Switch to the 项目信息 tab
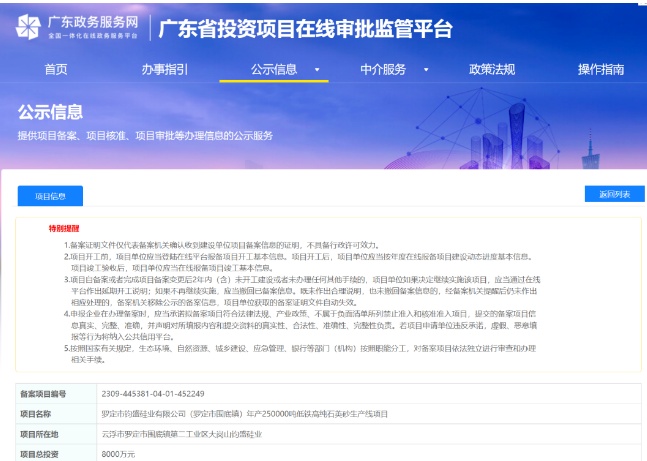The image size is (647, 461). 50,196
